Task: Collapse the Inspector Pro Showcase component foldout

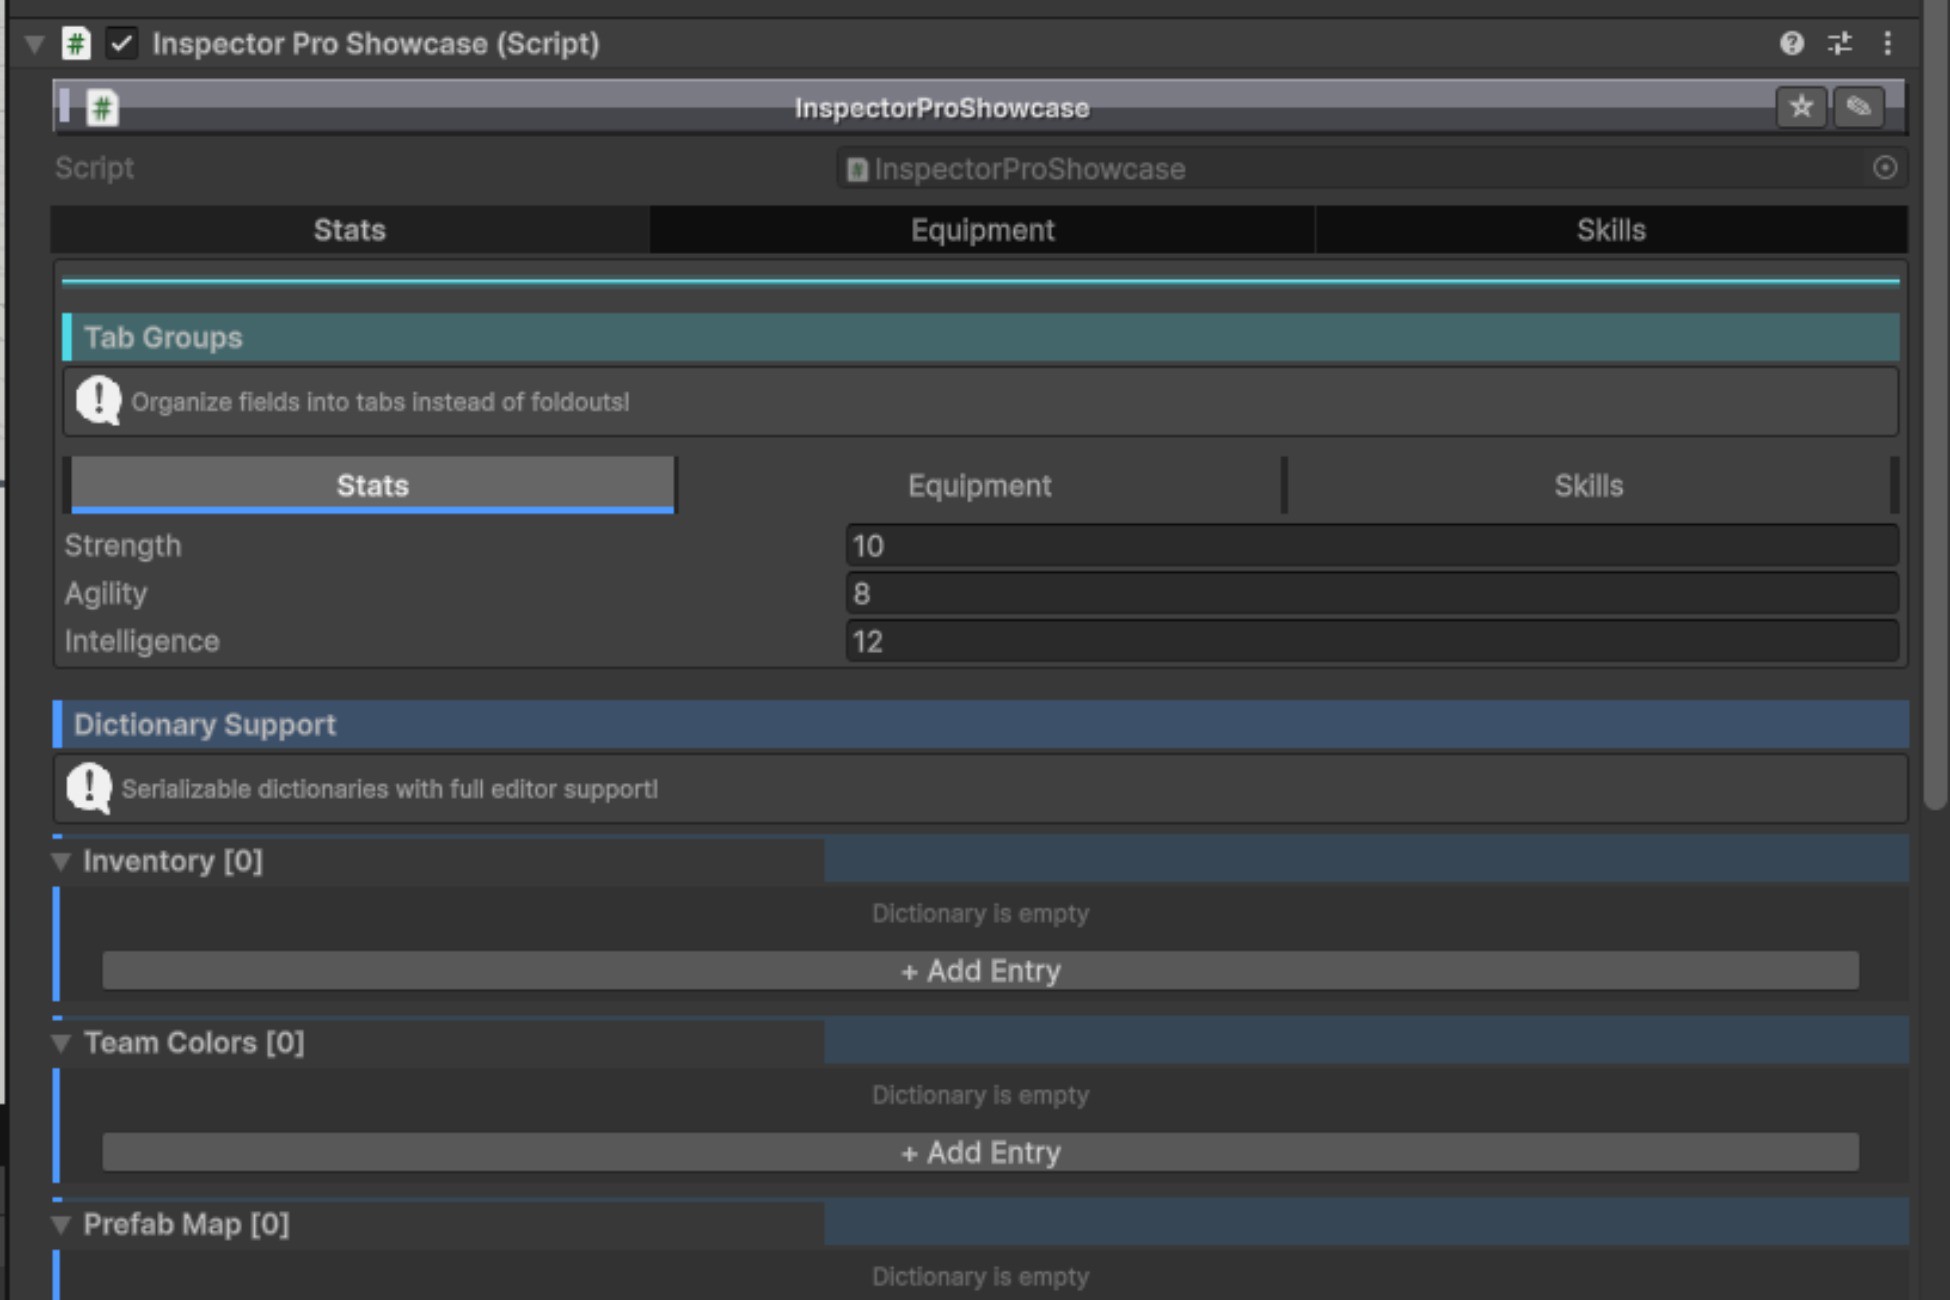Action: click(32, 43)
